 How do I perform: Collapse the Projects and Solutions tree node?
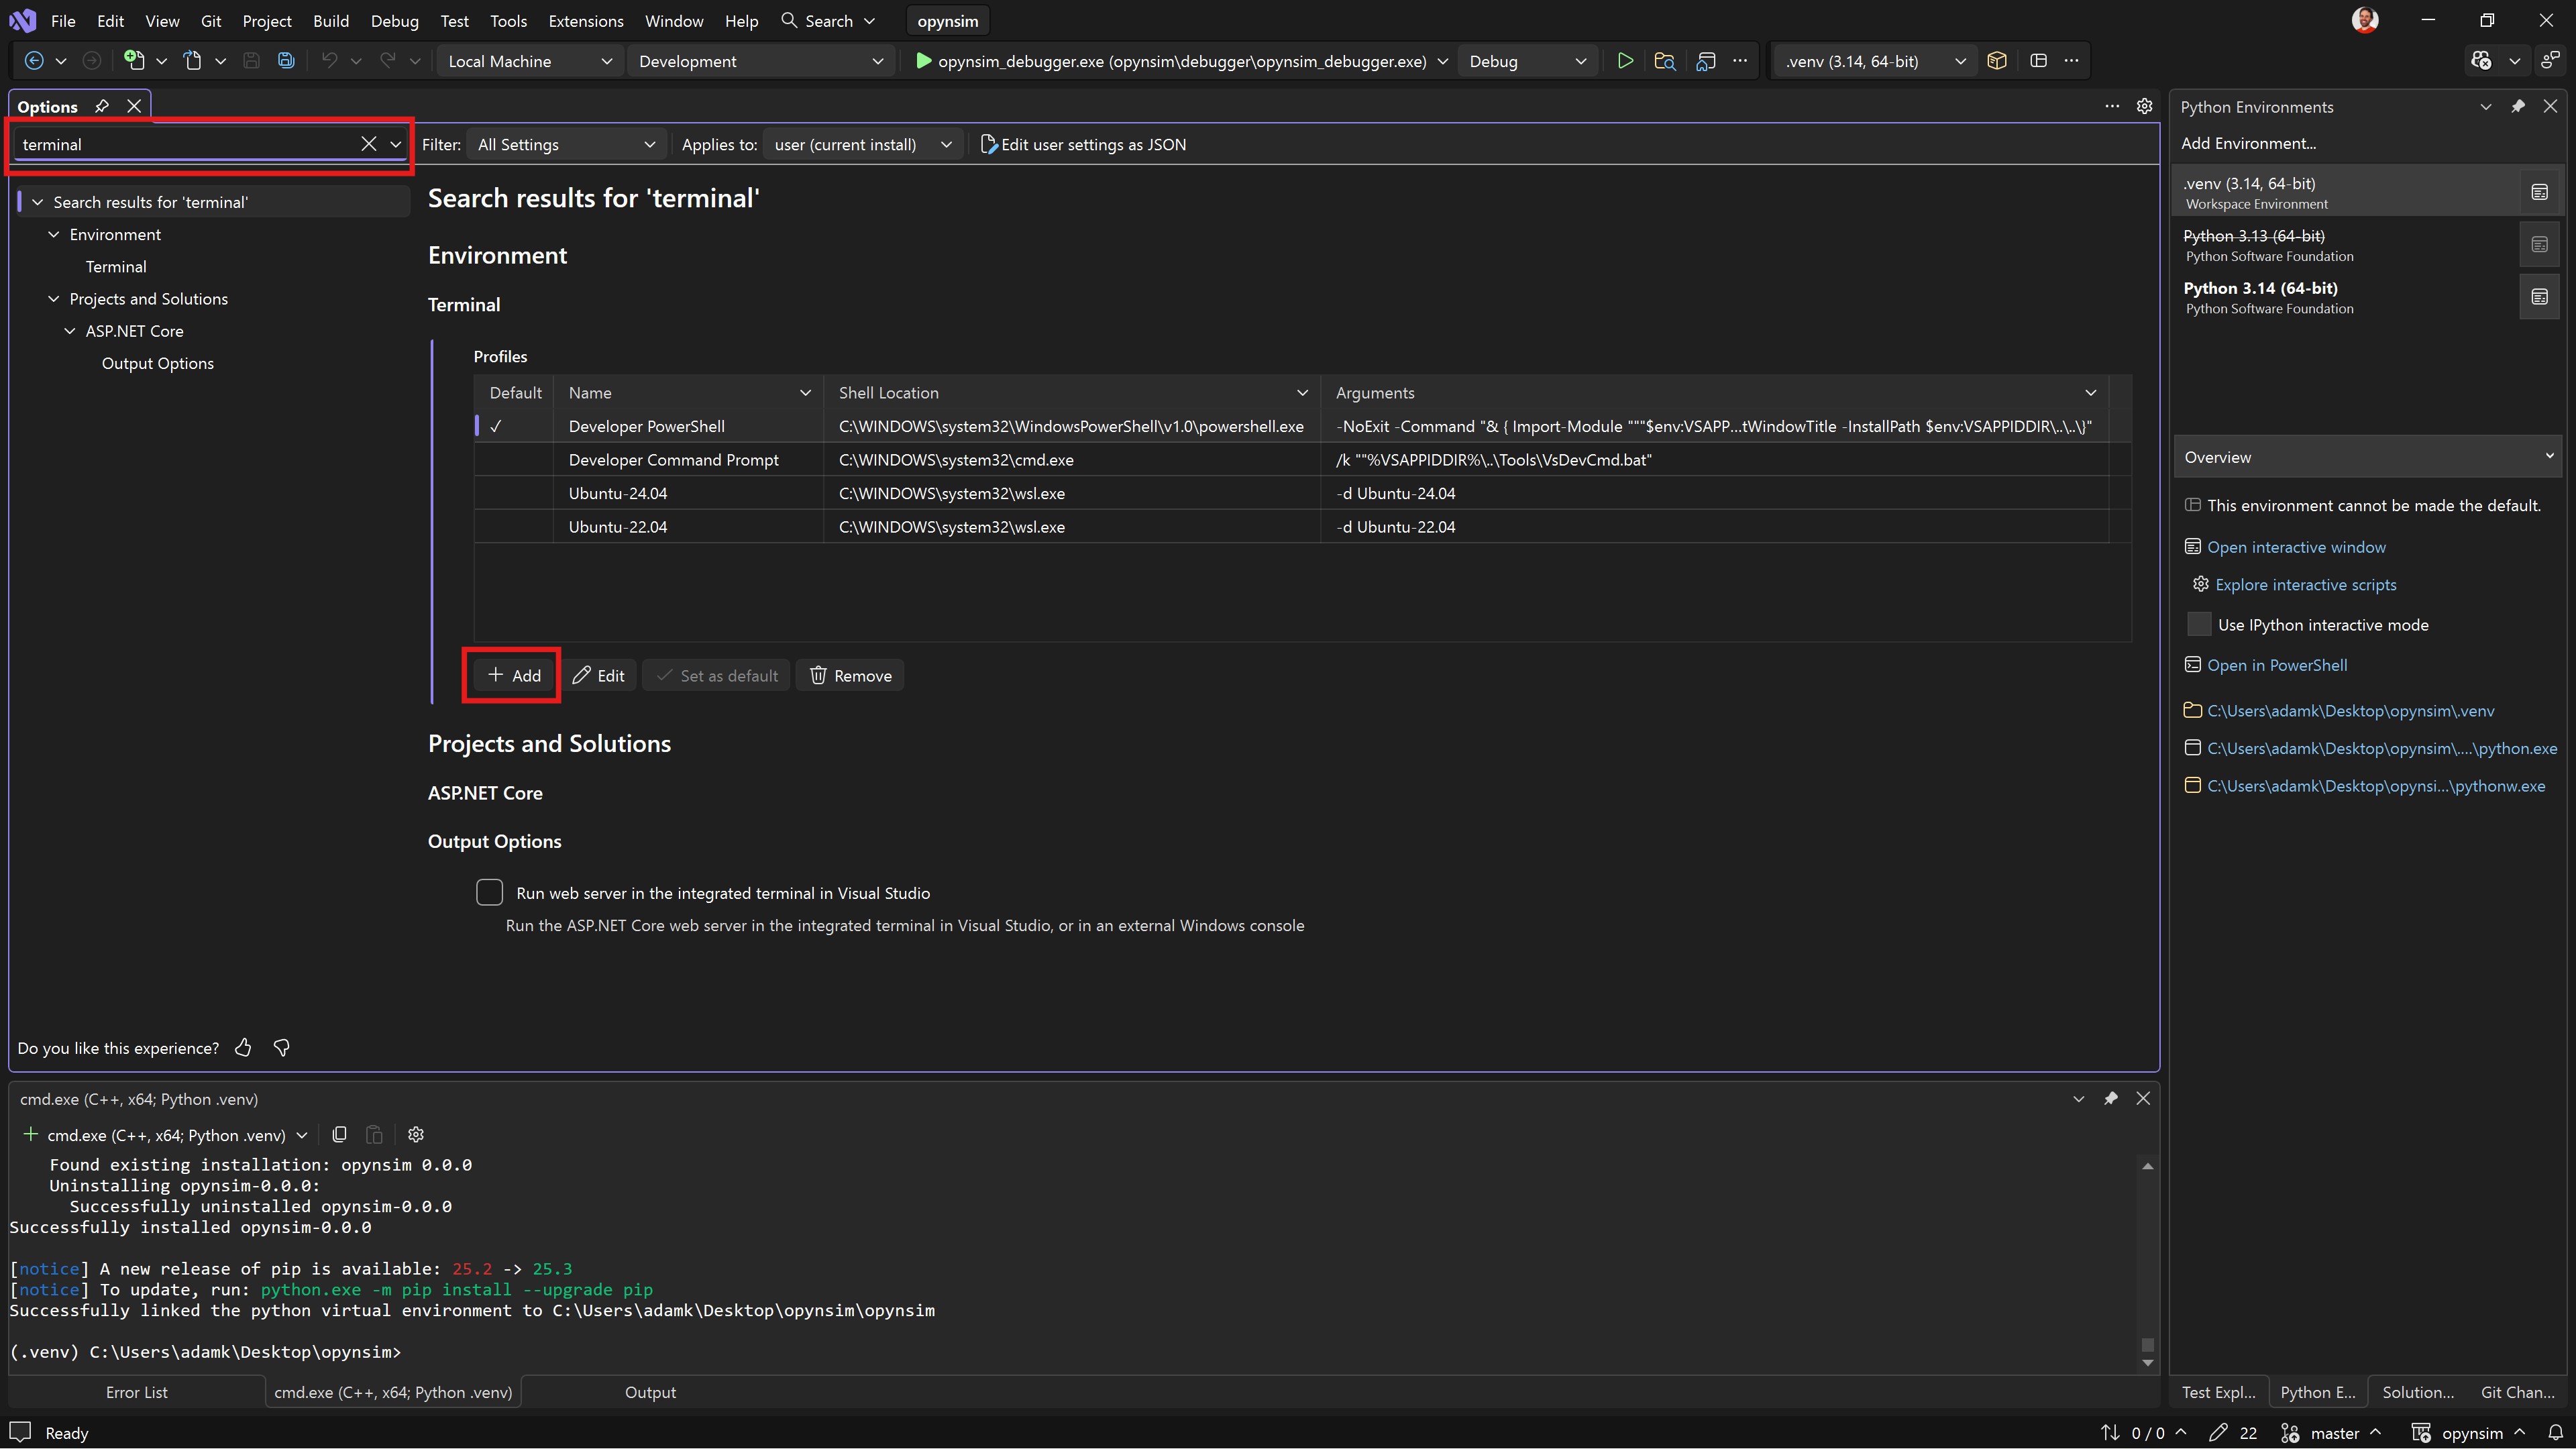(54, 299)
